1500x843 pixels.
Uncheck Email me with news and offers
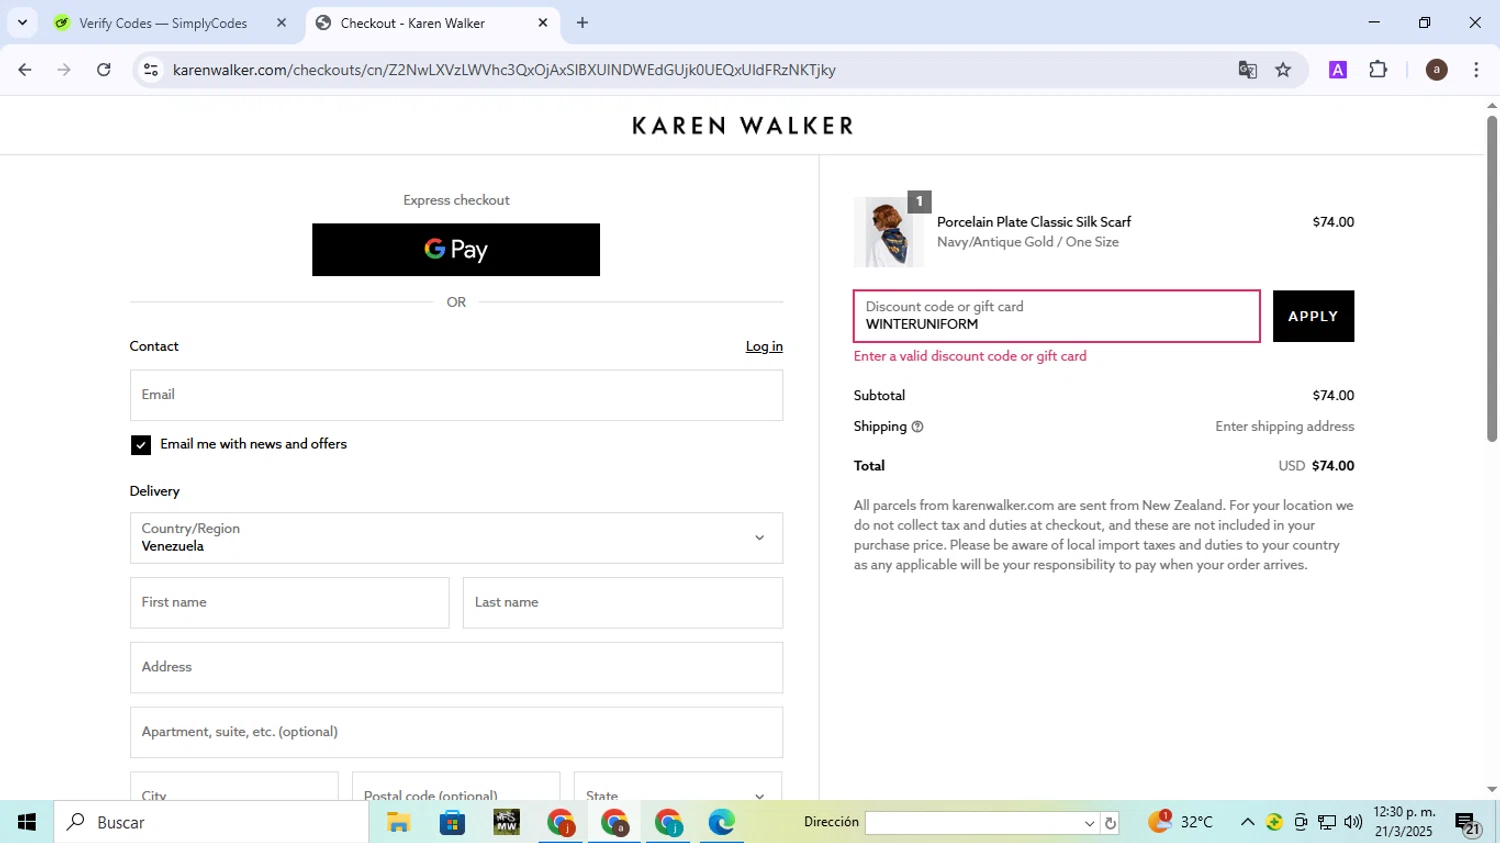[x=141, y=445]
